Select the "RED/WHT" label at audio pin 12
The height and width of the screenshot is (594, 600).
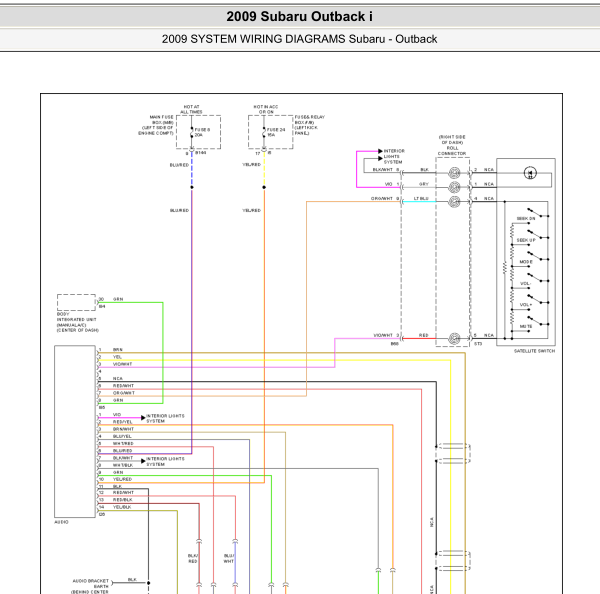point(123,493)
